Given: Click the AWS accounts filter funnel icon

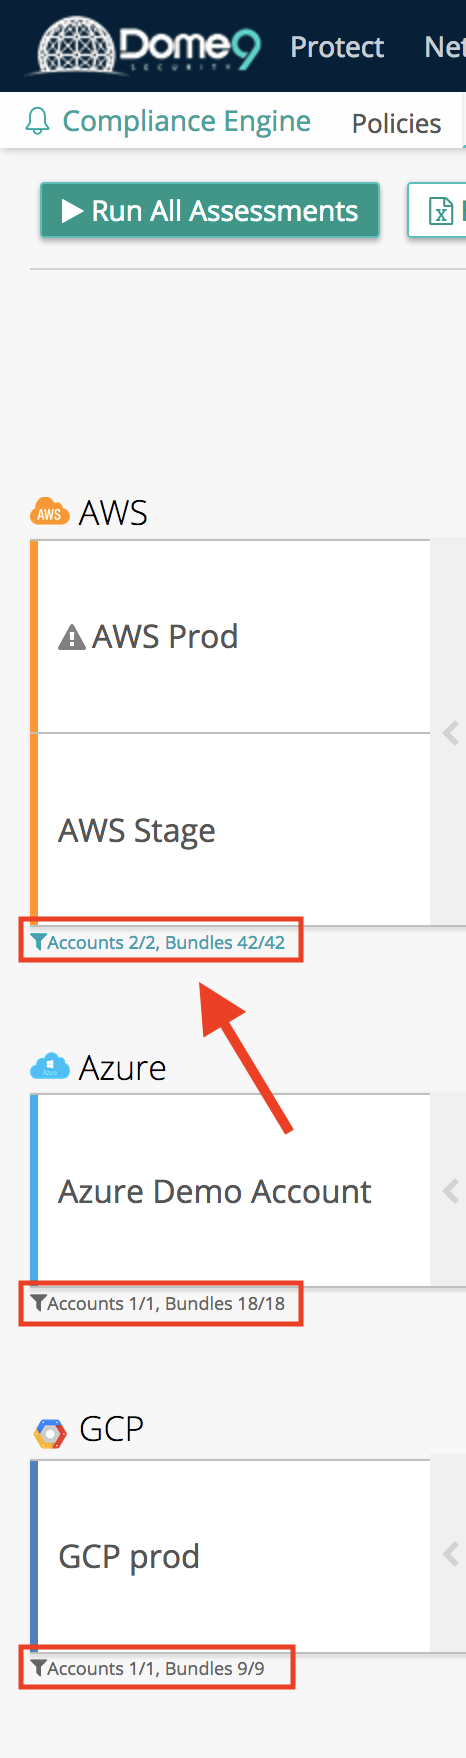Looking at the screenshot, I should [x=38, y=942].
